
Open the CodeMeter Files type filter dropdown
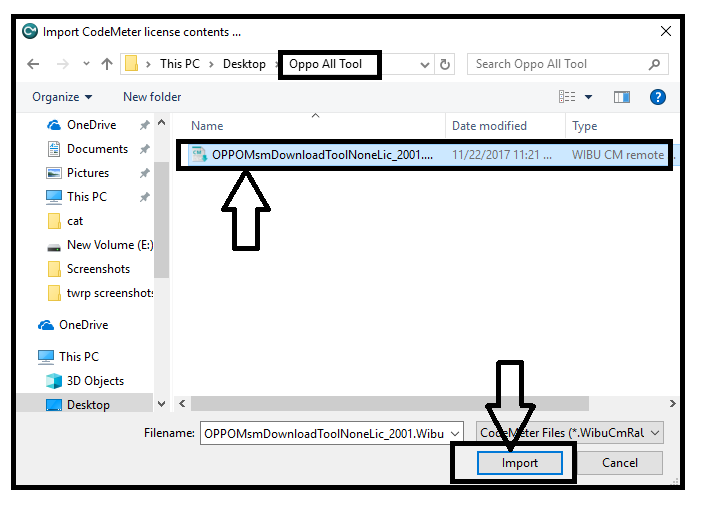click(x=570, y=433)
